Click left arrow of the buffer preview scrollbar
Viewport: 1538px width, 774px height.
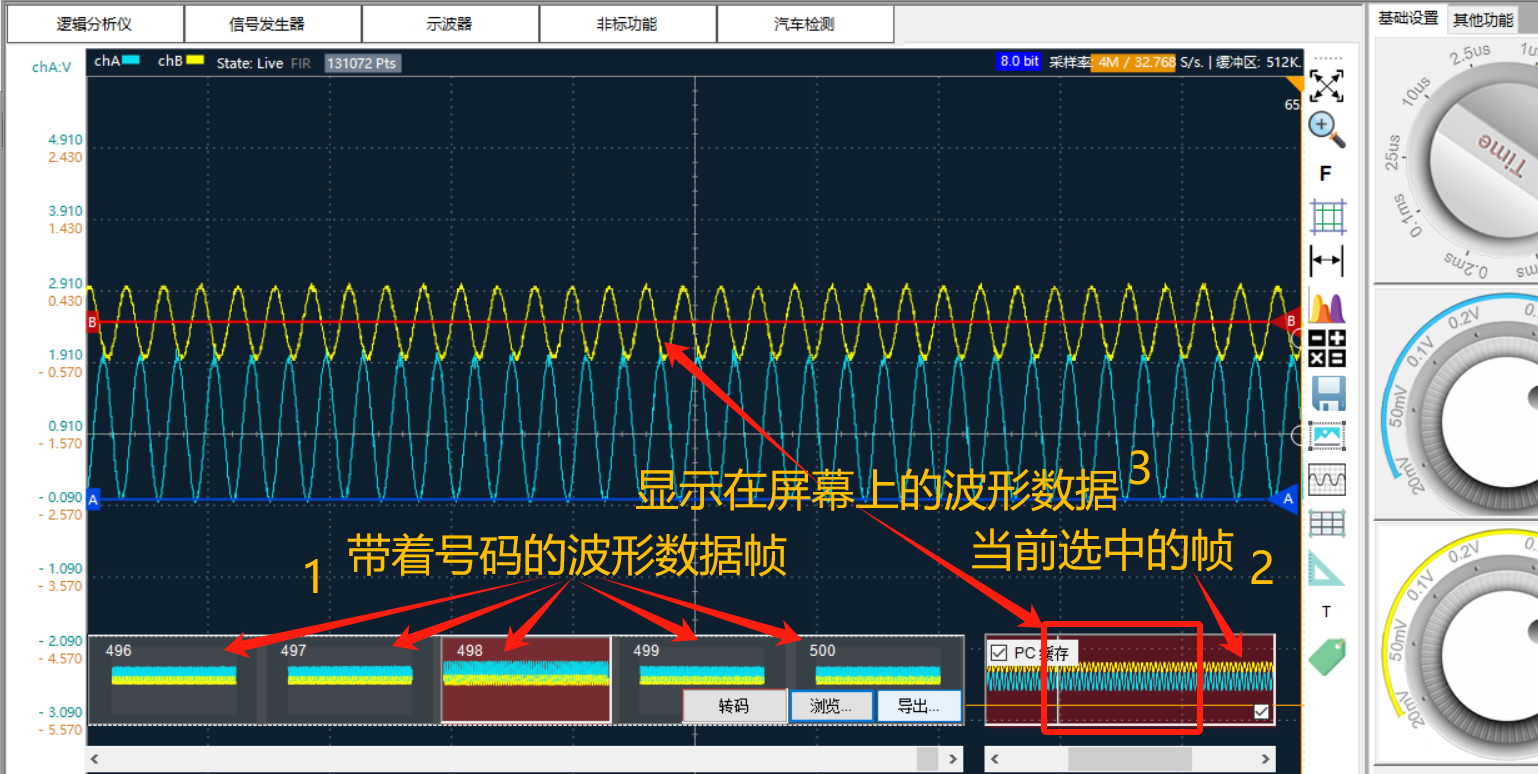993,760
